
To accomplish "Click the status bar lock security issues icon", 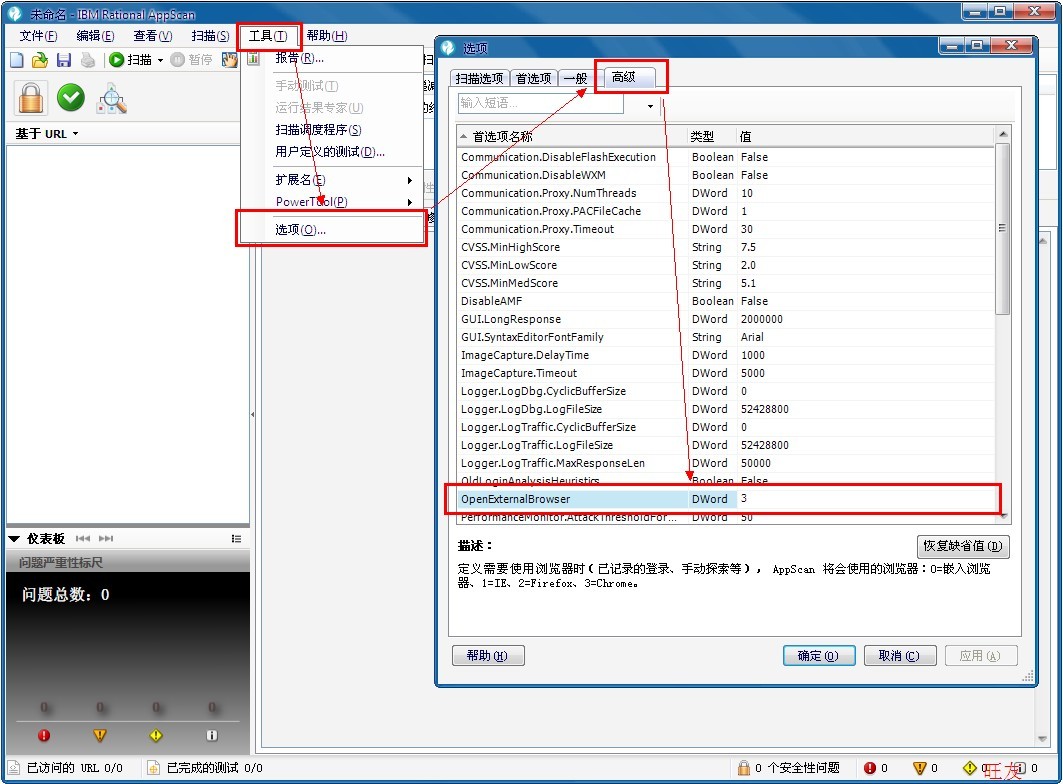I will (x=744, y=768).
